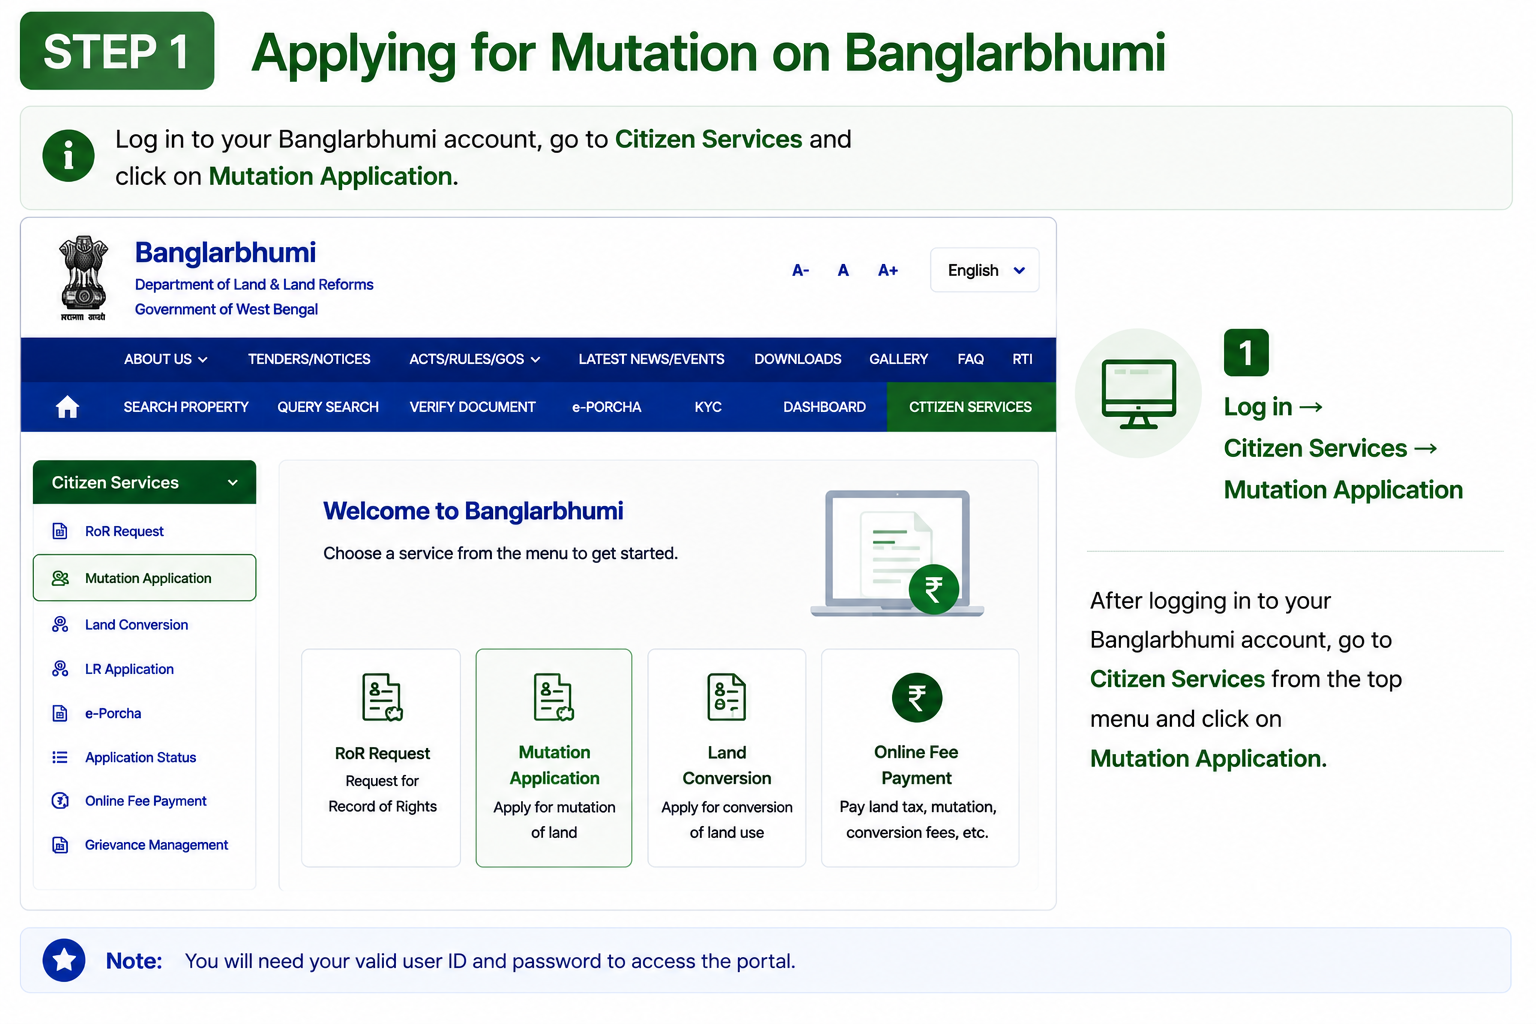The width and height of the screenshot is (1536, 1024).
Task: Click the blue star note icon
Action: (x=64, y=960)
